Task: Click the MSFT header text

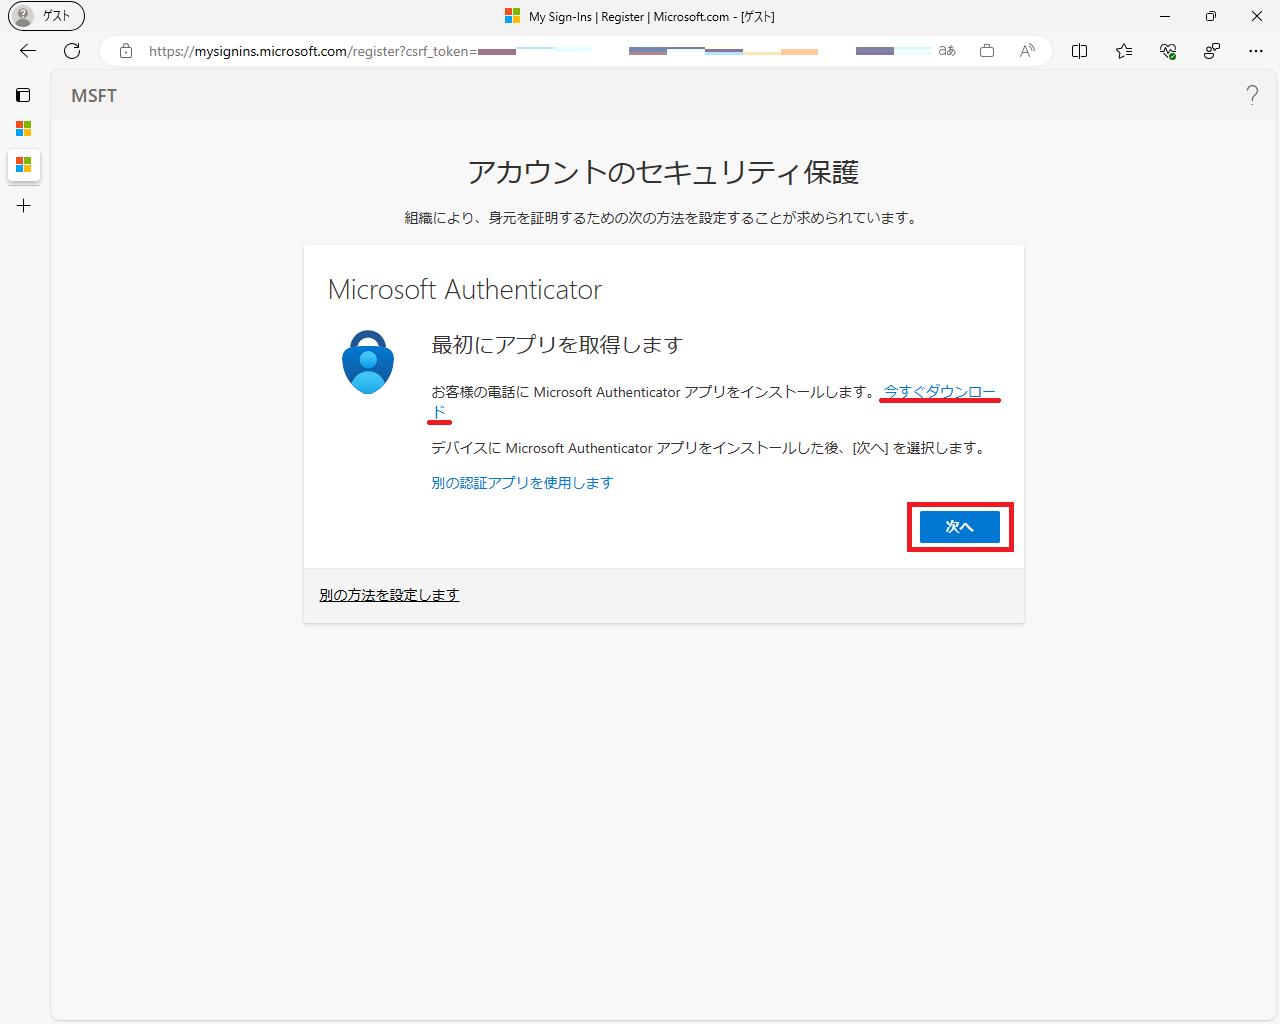Action: pos(94,96)
